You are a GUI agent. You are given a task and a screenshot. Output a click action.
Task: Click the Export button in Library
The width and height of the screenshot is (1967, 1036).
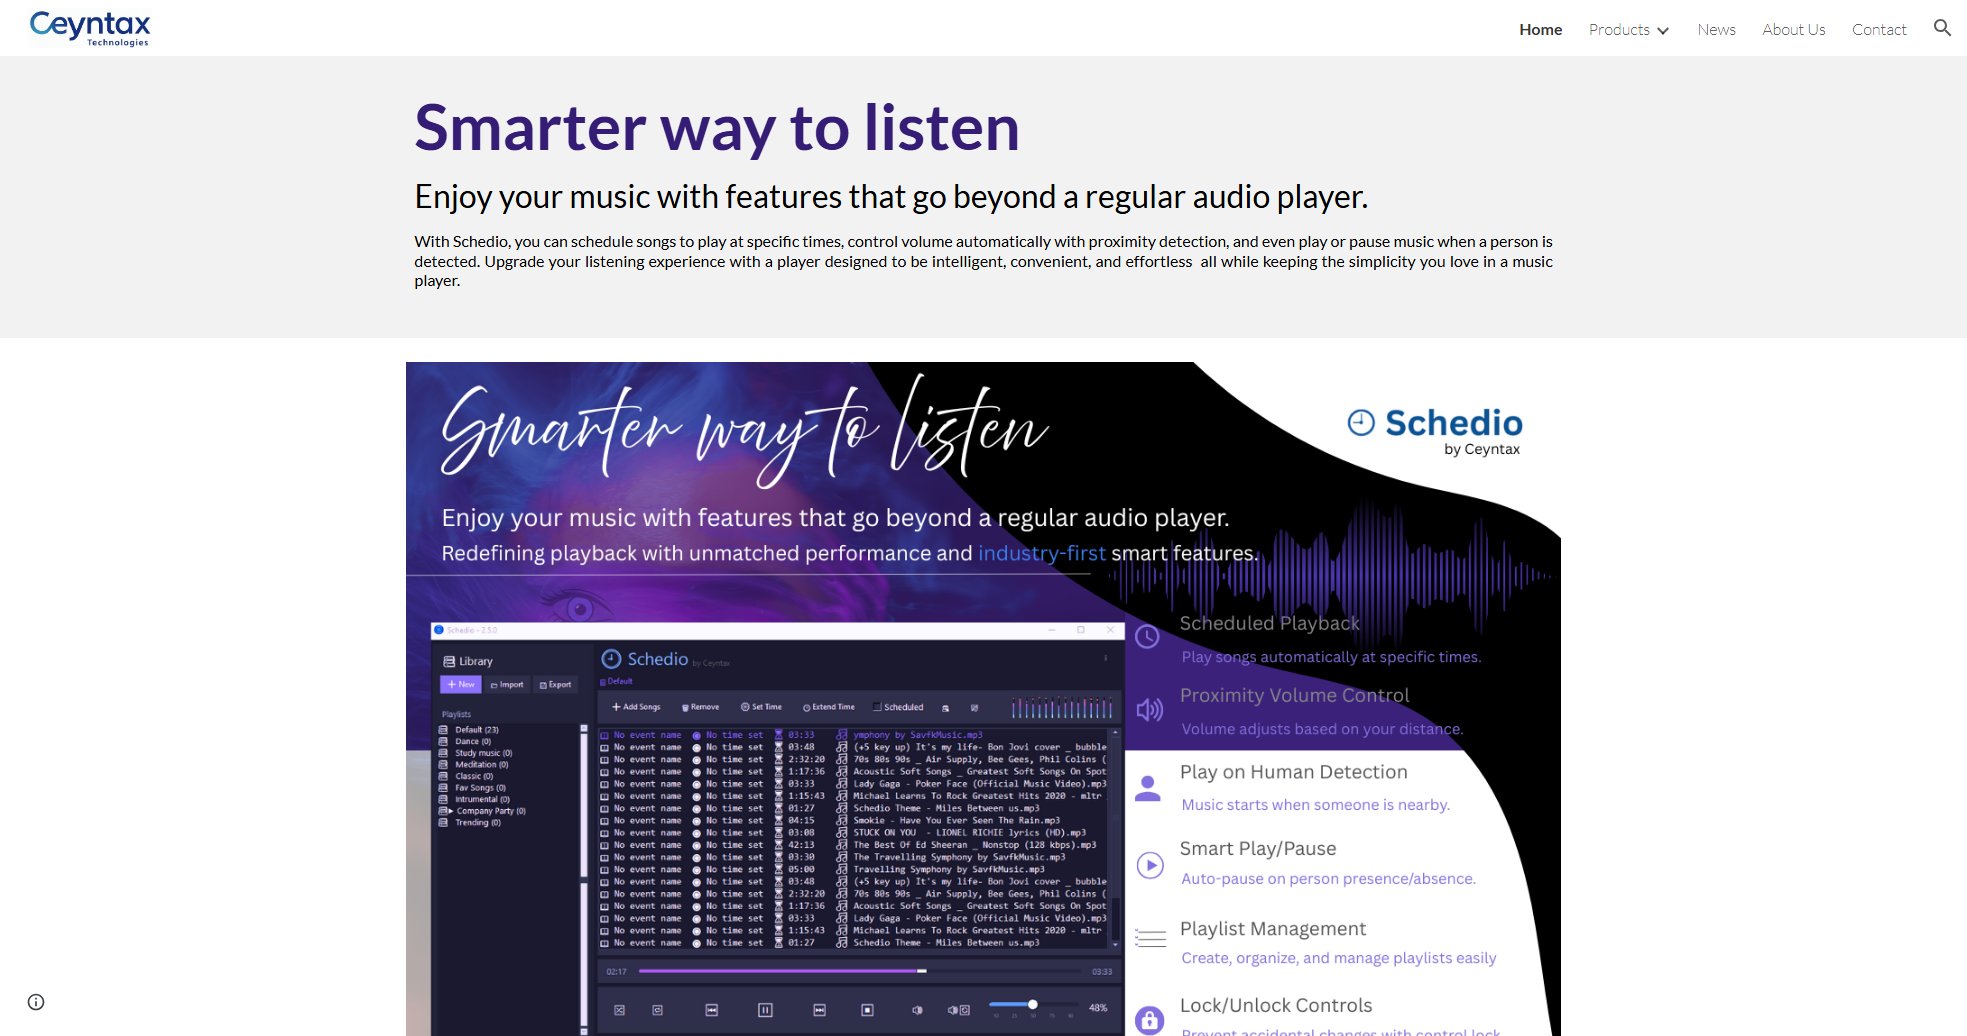(555, 685)
